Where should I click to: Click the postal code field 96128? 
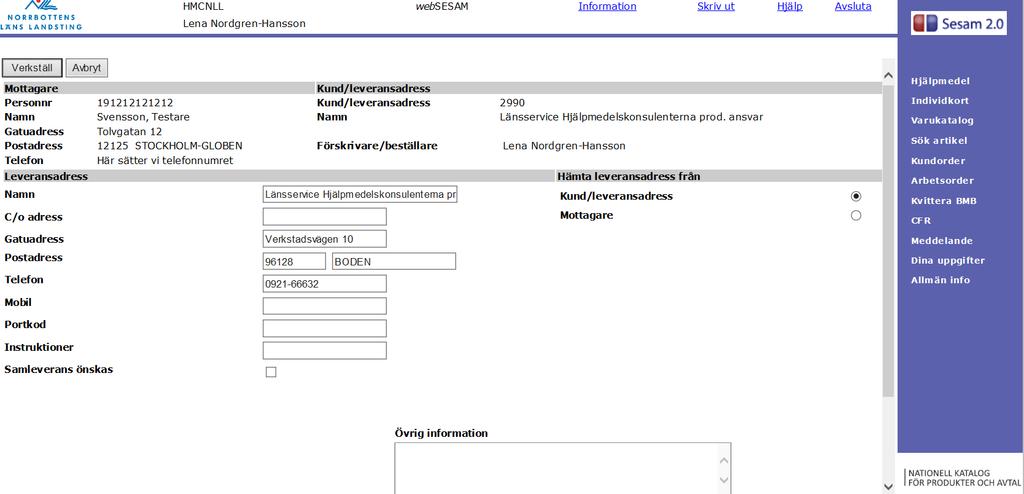pos(294,261)
